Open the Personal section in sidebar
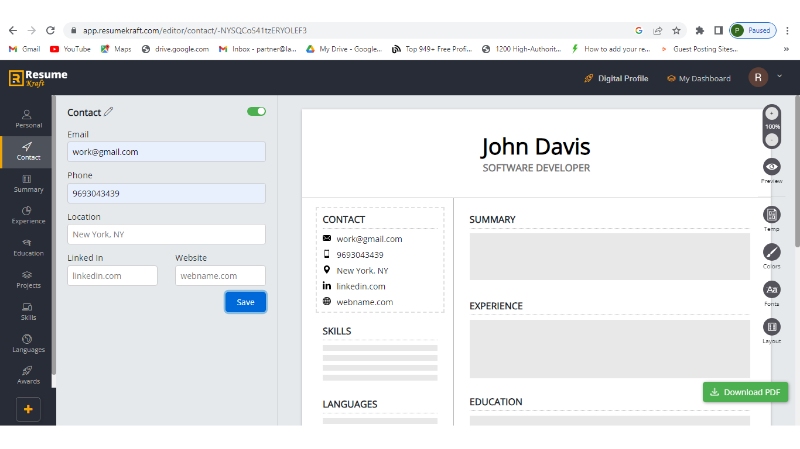The image size is (800, 449). [x=28, y=118]
